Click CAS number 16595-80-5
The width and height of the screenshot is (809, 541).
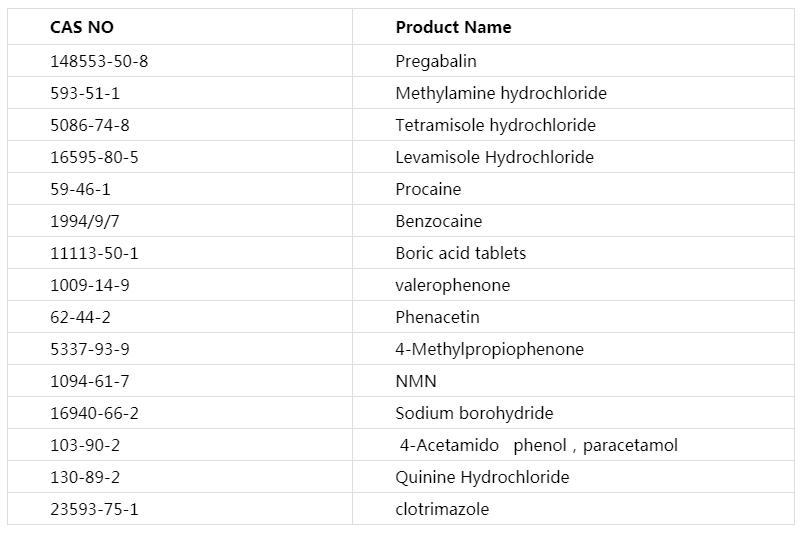[94, 157]
